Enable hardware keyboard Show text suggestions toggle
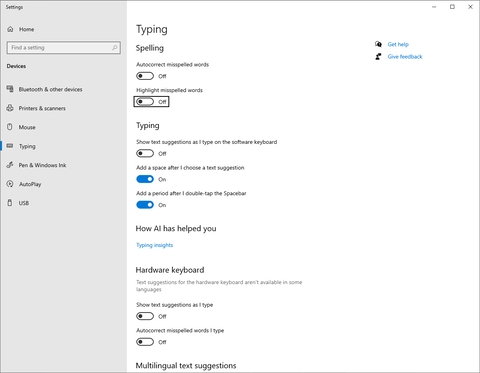This screenshot has height=373, width=480. click(145, 316)
